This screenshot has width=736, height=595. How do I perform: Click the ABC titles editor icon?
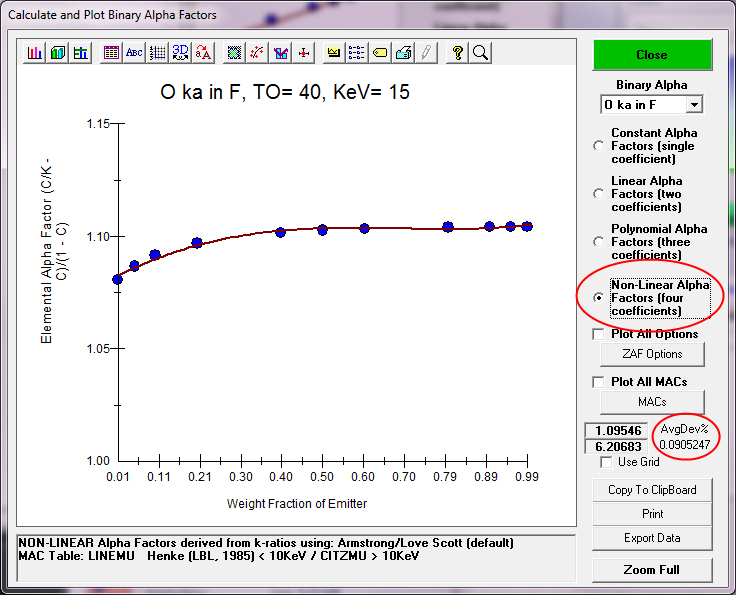pos(134,53)
